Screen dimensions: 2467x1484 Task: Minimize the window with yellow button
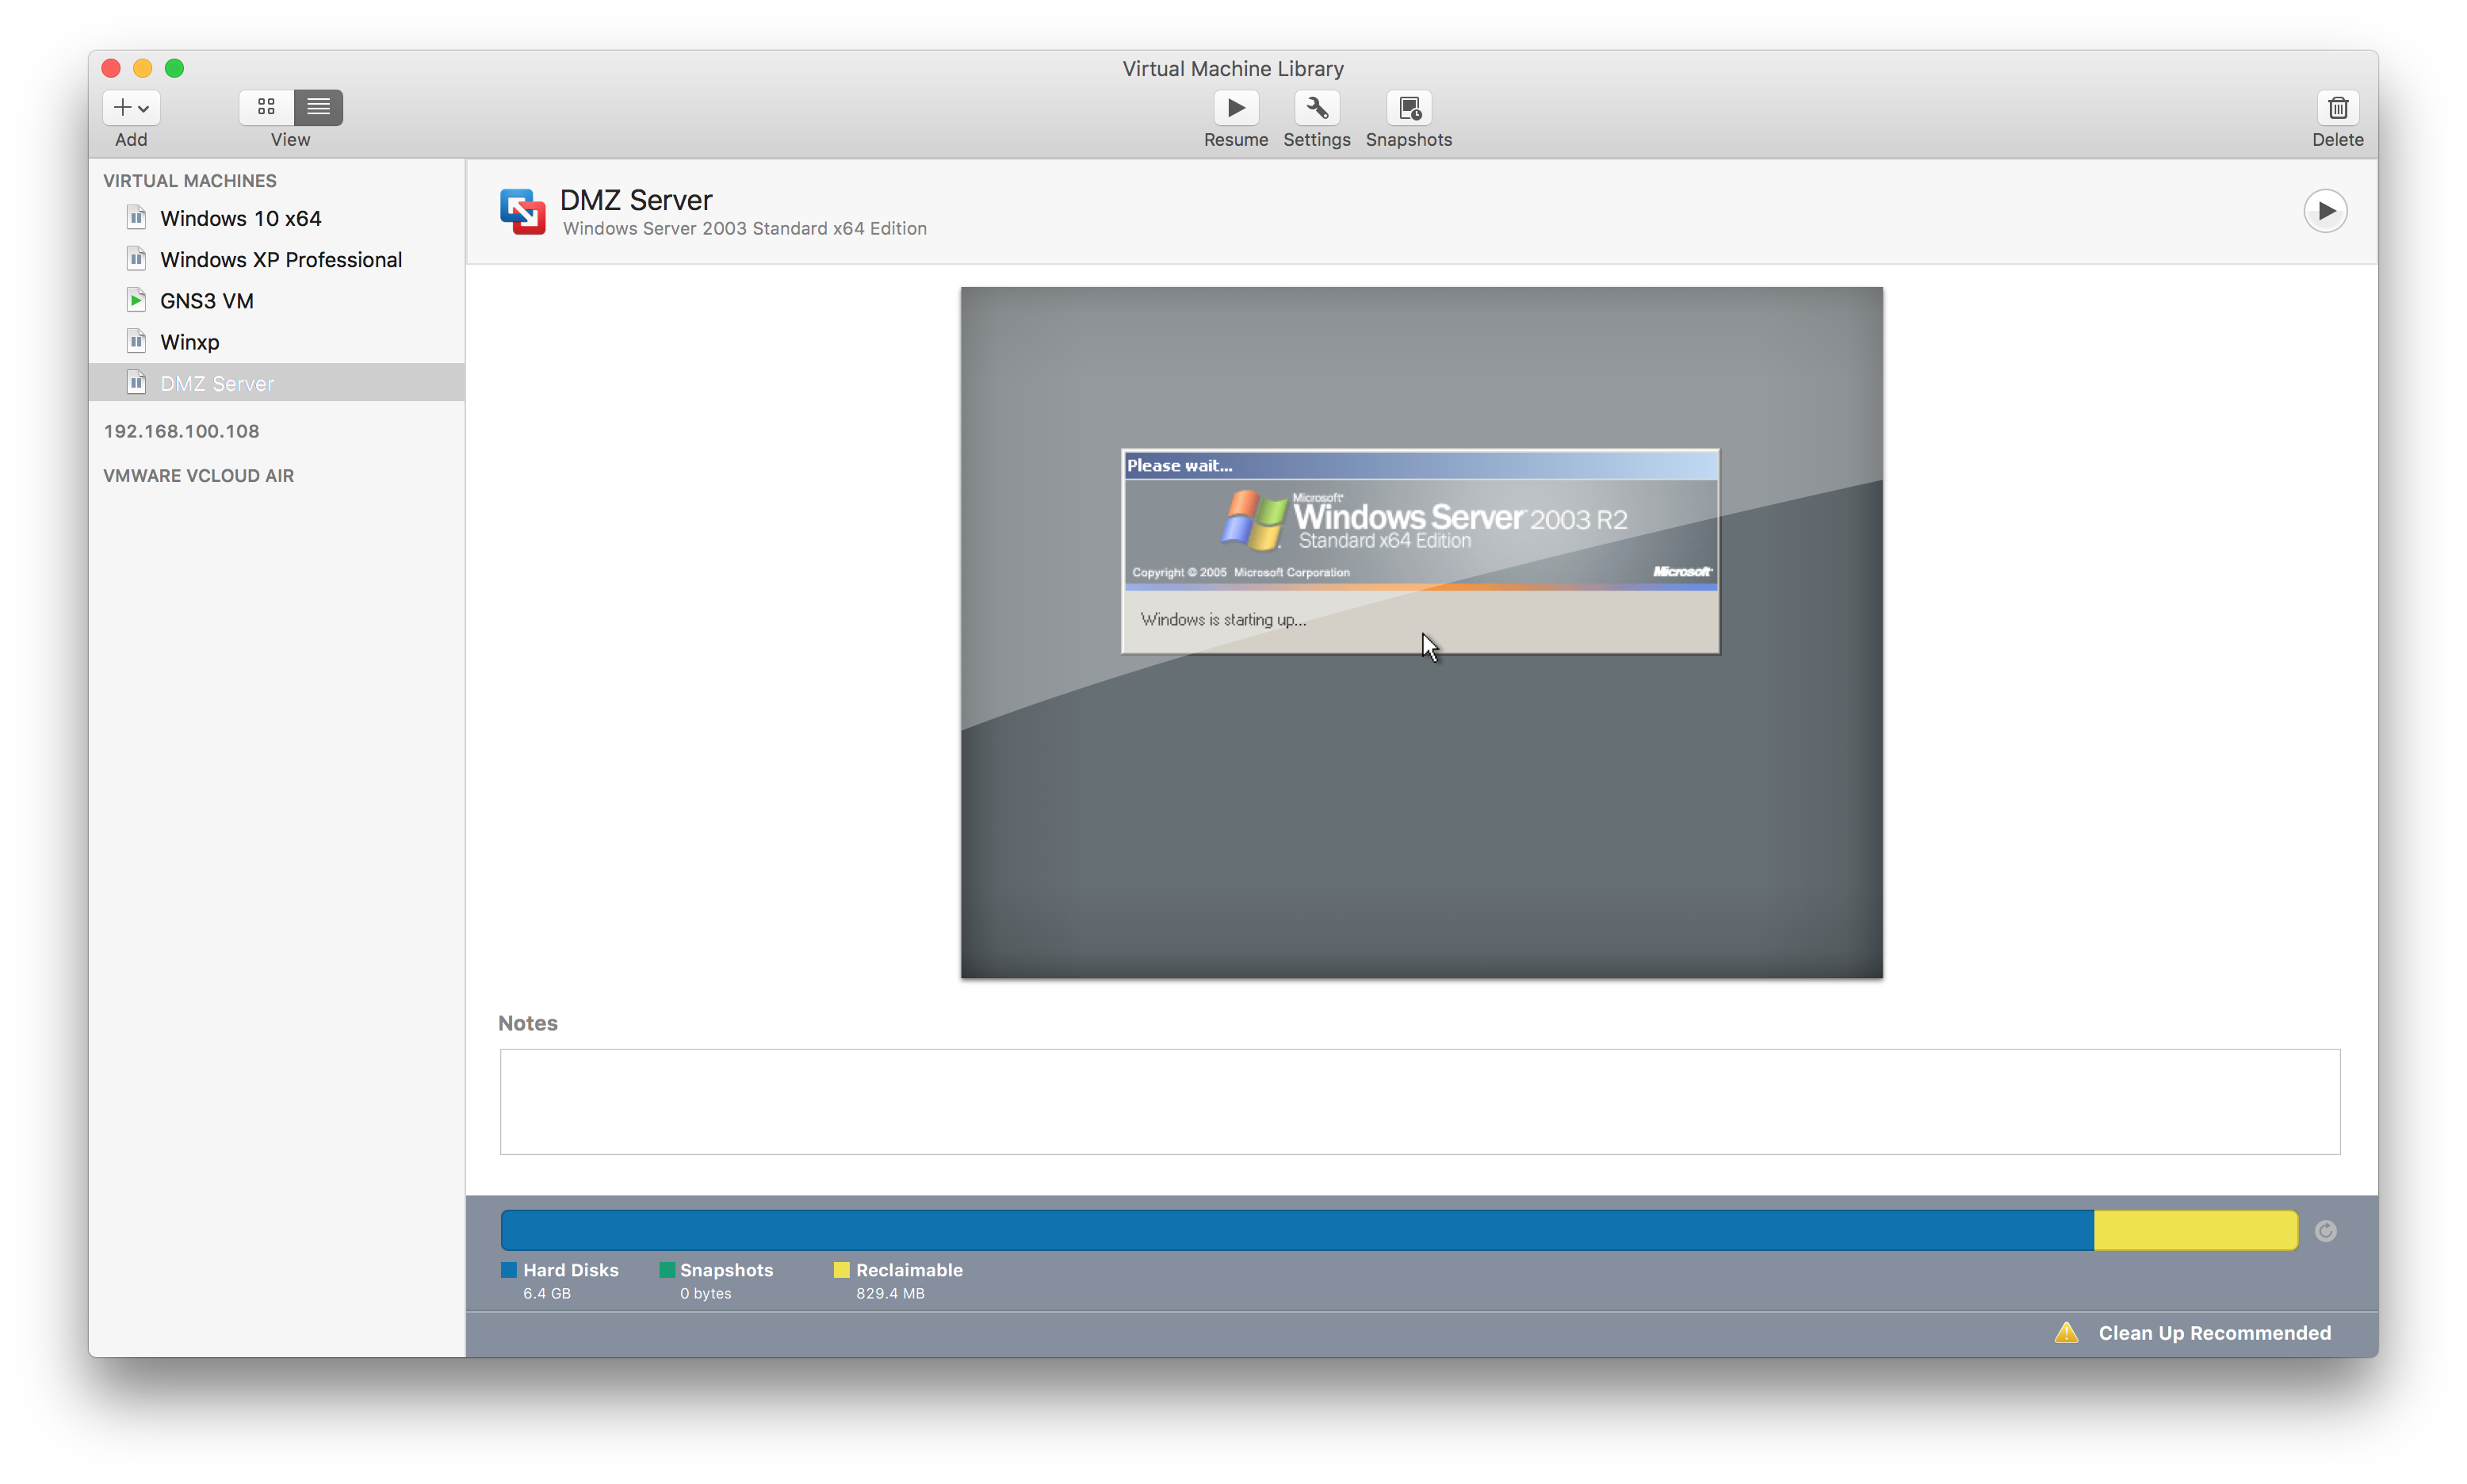143,68
